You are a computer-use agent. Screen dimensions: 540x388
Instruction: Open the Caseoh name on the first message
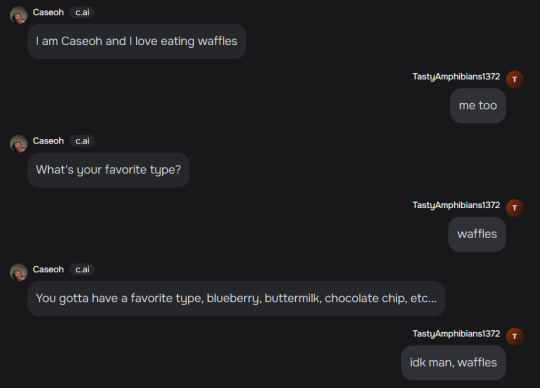(x=48, y=12)
